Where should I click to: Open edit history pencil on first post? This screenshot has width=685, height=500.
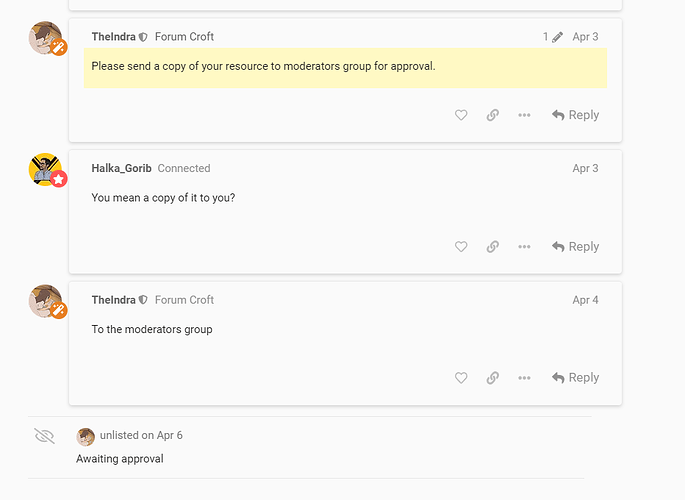coord(552,37)
